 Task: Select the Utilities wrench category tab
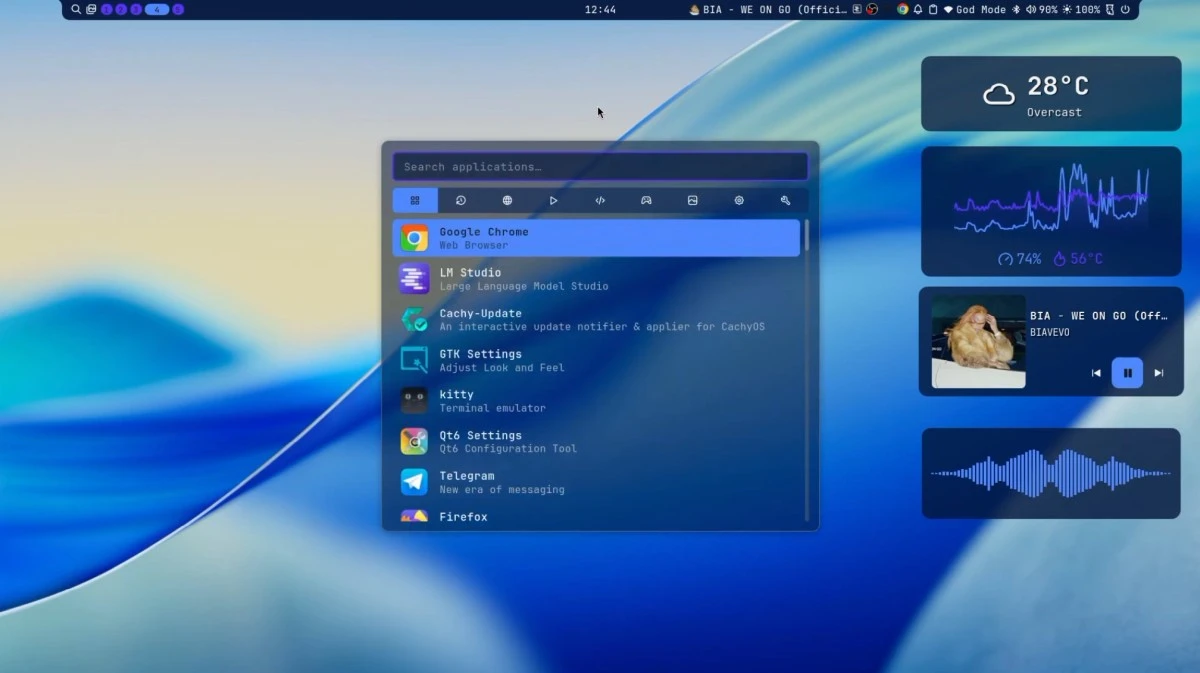click(x=785, y=200)
